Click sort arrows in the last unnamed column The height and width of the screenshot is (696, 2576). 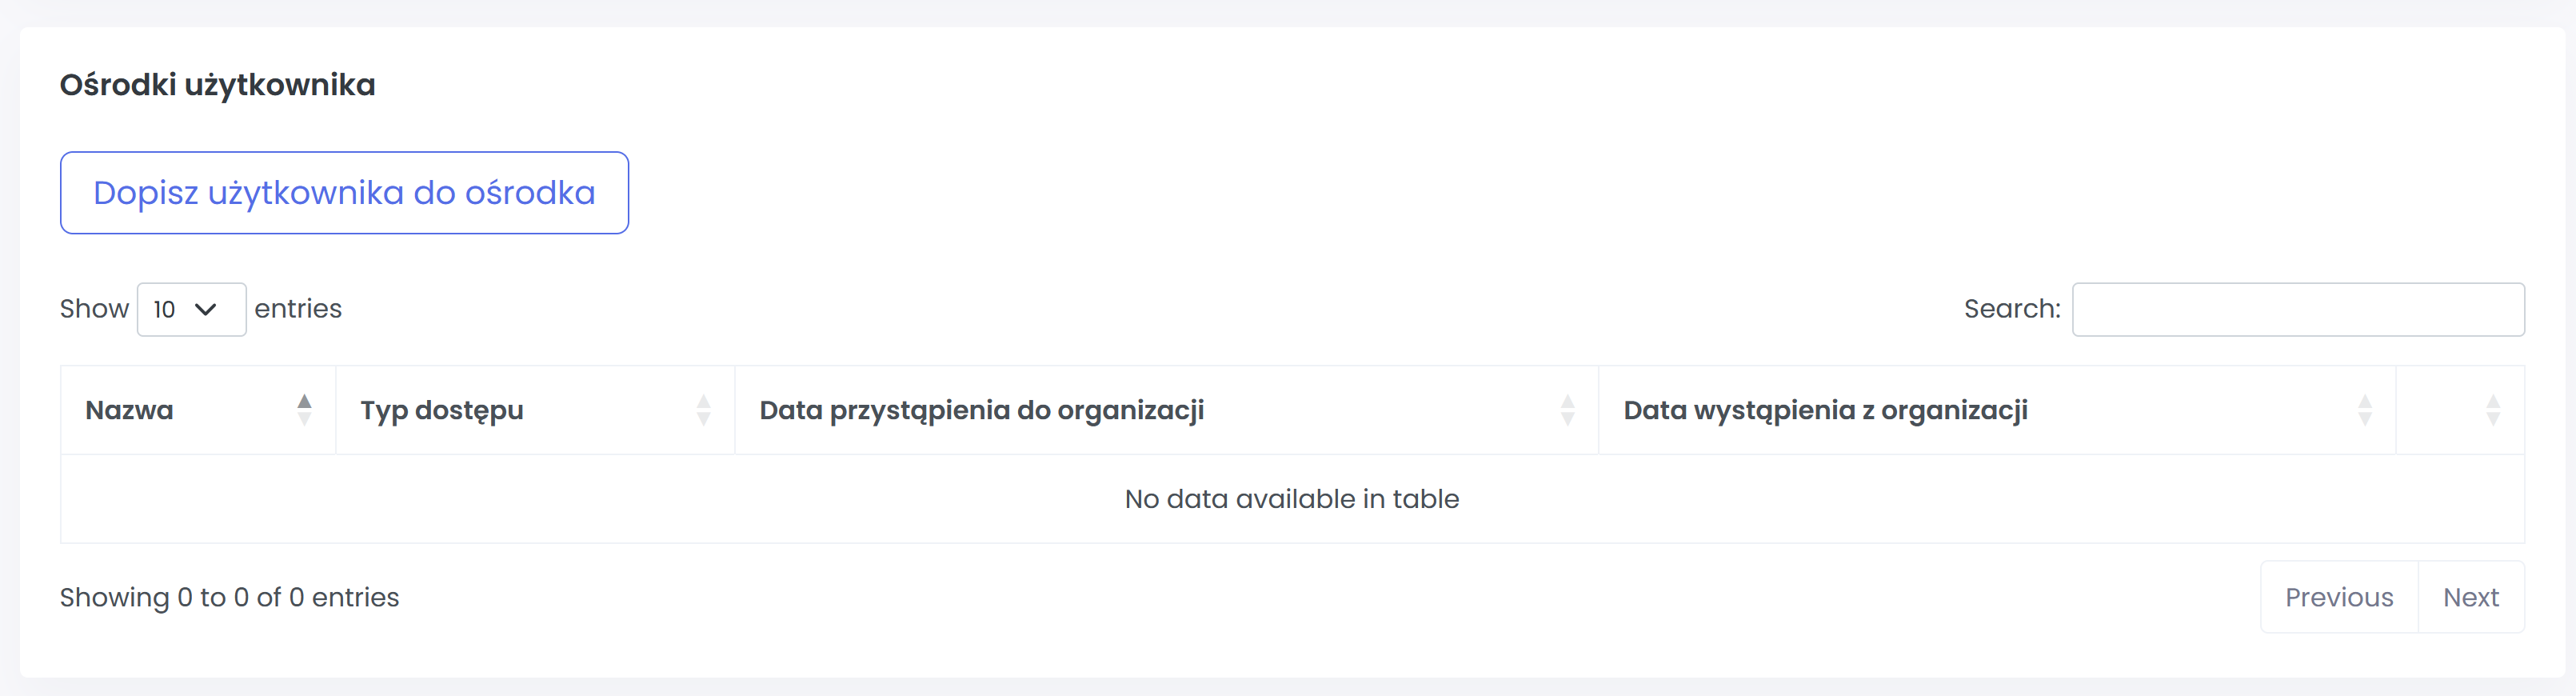pyautogui.click(x=2492, y=410)
